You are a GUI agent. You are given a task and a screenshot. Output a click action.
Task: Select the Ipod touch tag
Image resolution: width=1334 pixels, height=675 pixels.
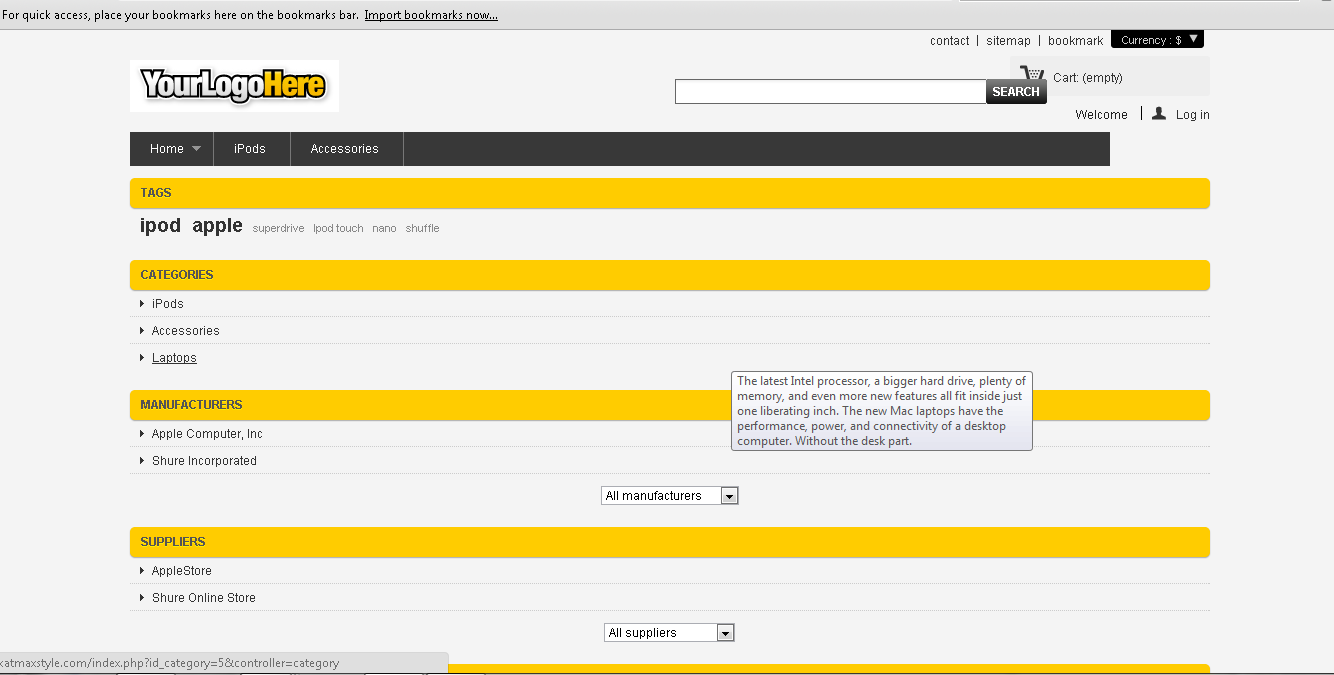[x=338, y=229]
